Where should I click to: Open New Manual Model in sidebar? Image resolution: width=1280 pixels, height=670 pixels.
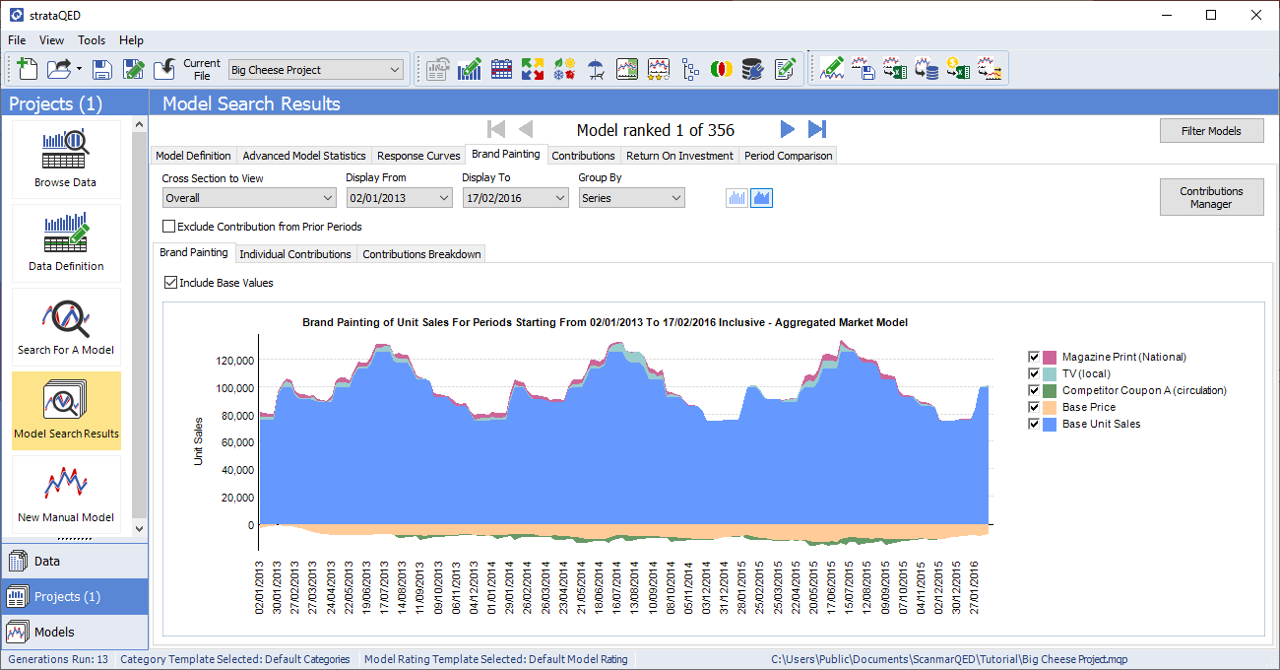[x=66, y=494]
